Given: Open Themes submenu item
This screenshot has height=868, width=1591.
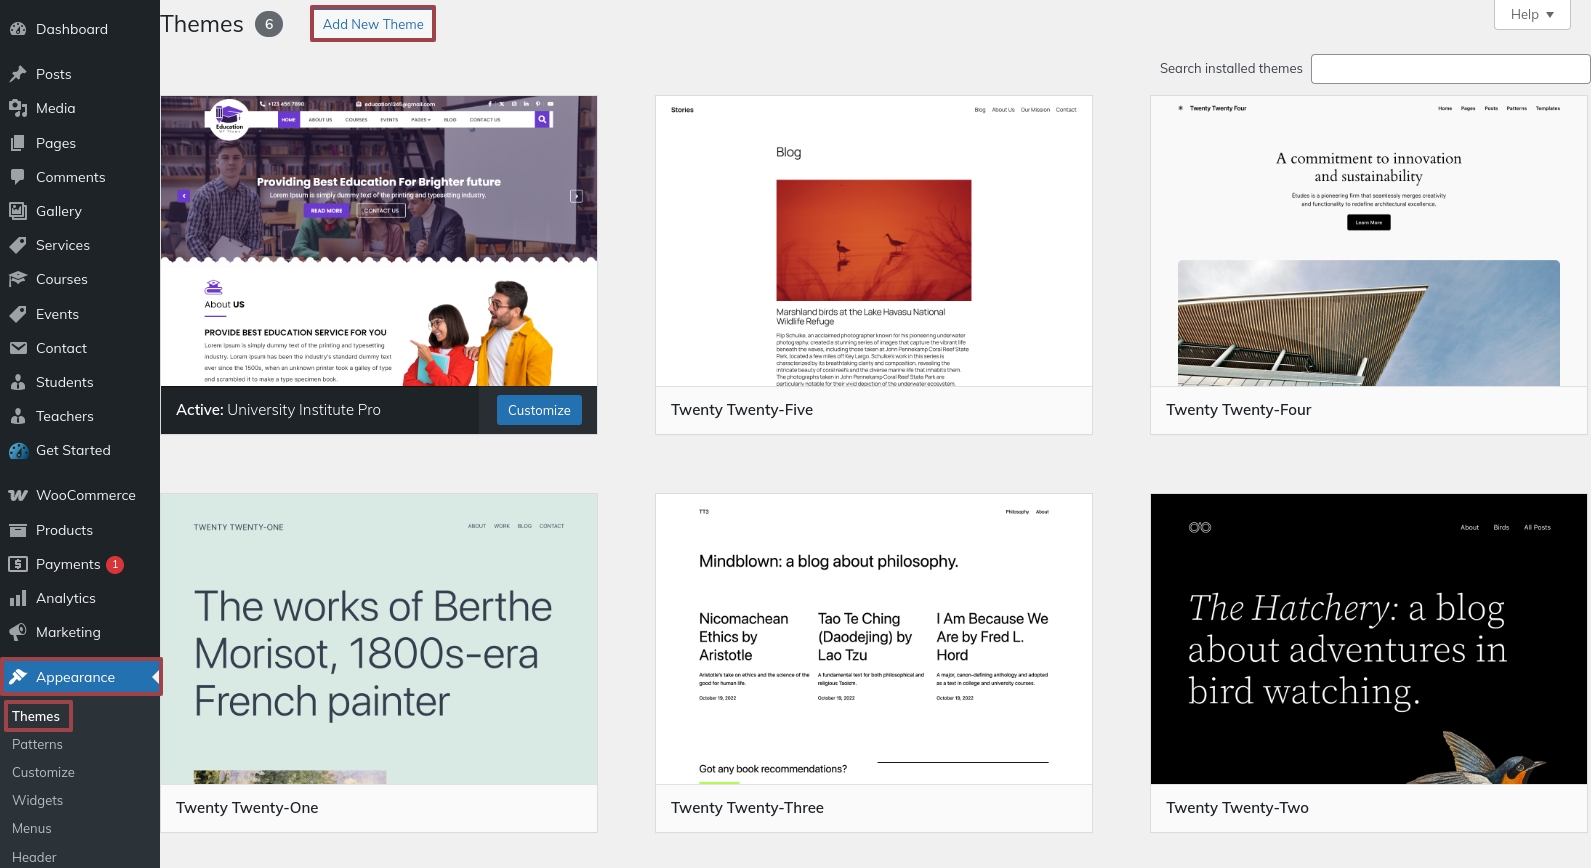Looking at the screenshot, I should 36,716.
